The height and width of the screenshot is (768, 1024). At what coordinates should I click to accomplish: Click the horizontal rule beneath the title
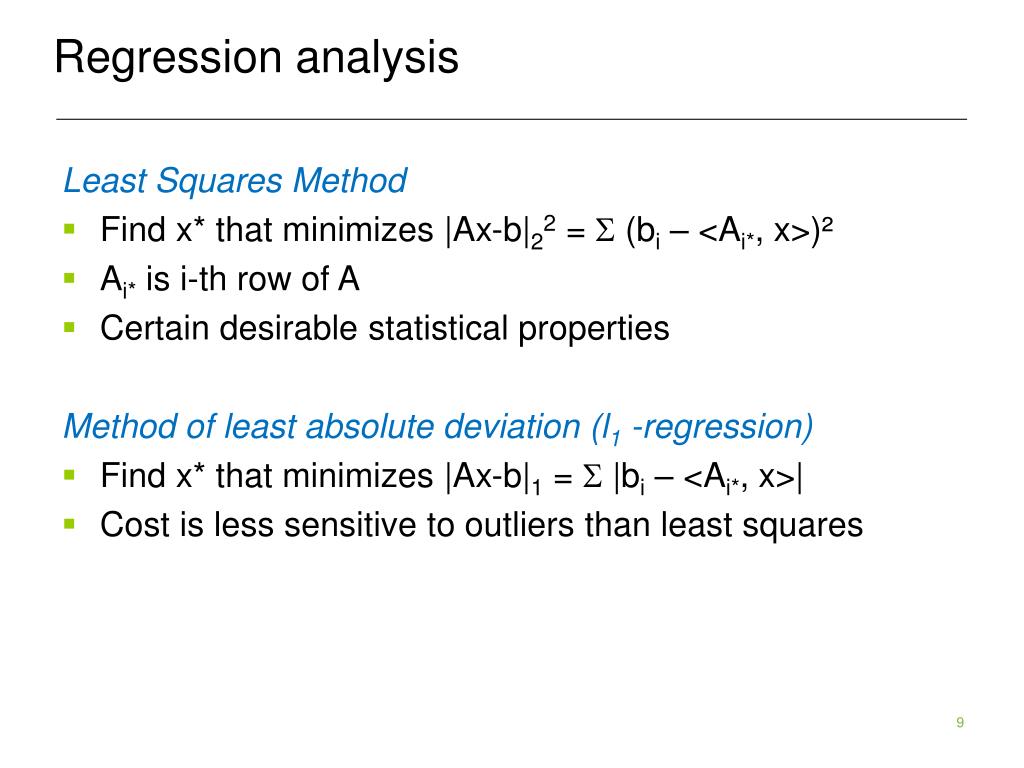click(x=511, y=120)
